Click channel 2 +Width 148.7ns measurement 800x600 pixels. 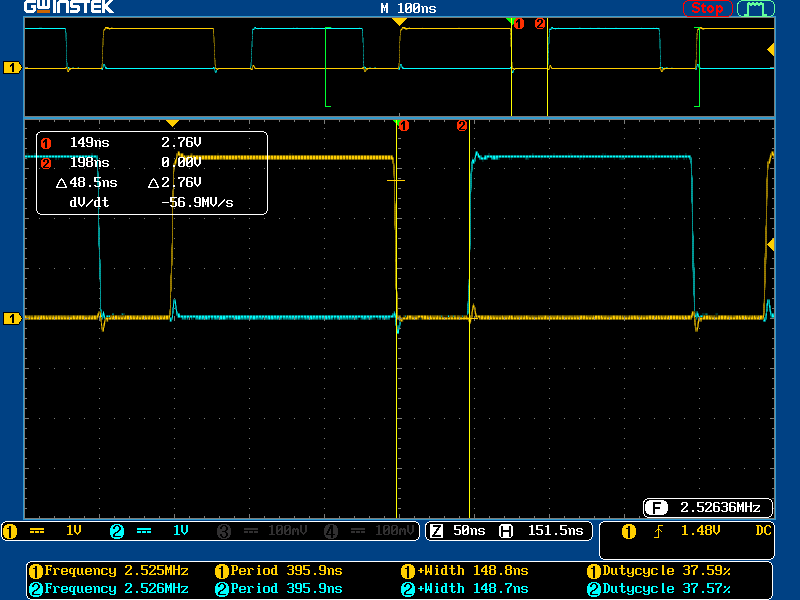pos(465,589)
